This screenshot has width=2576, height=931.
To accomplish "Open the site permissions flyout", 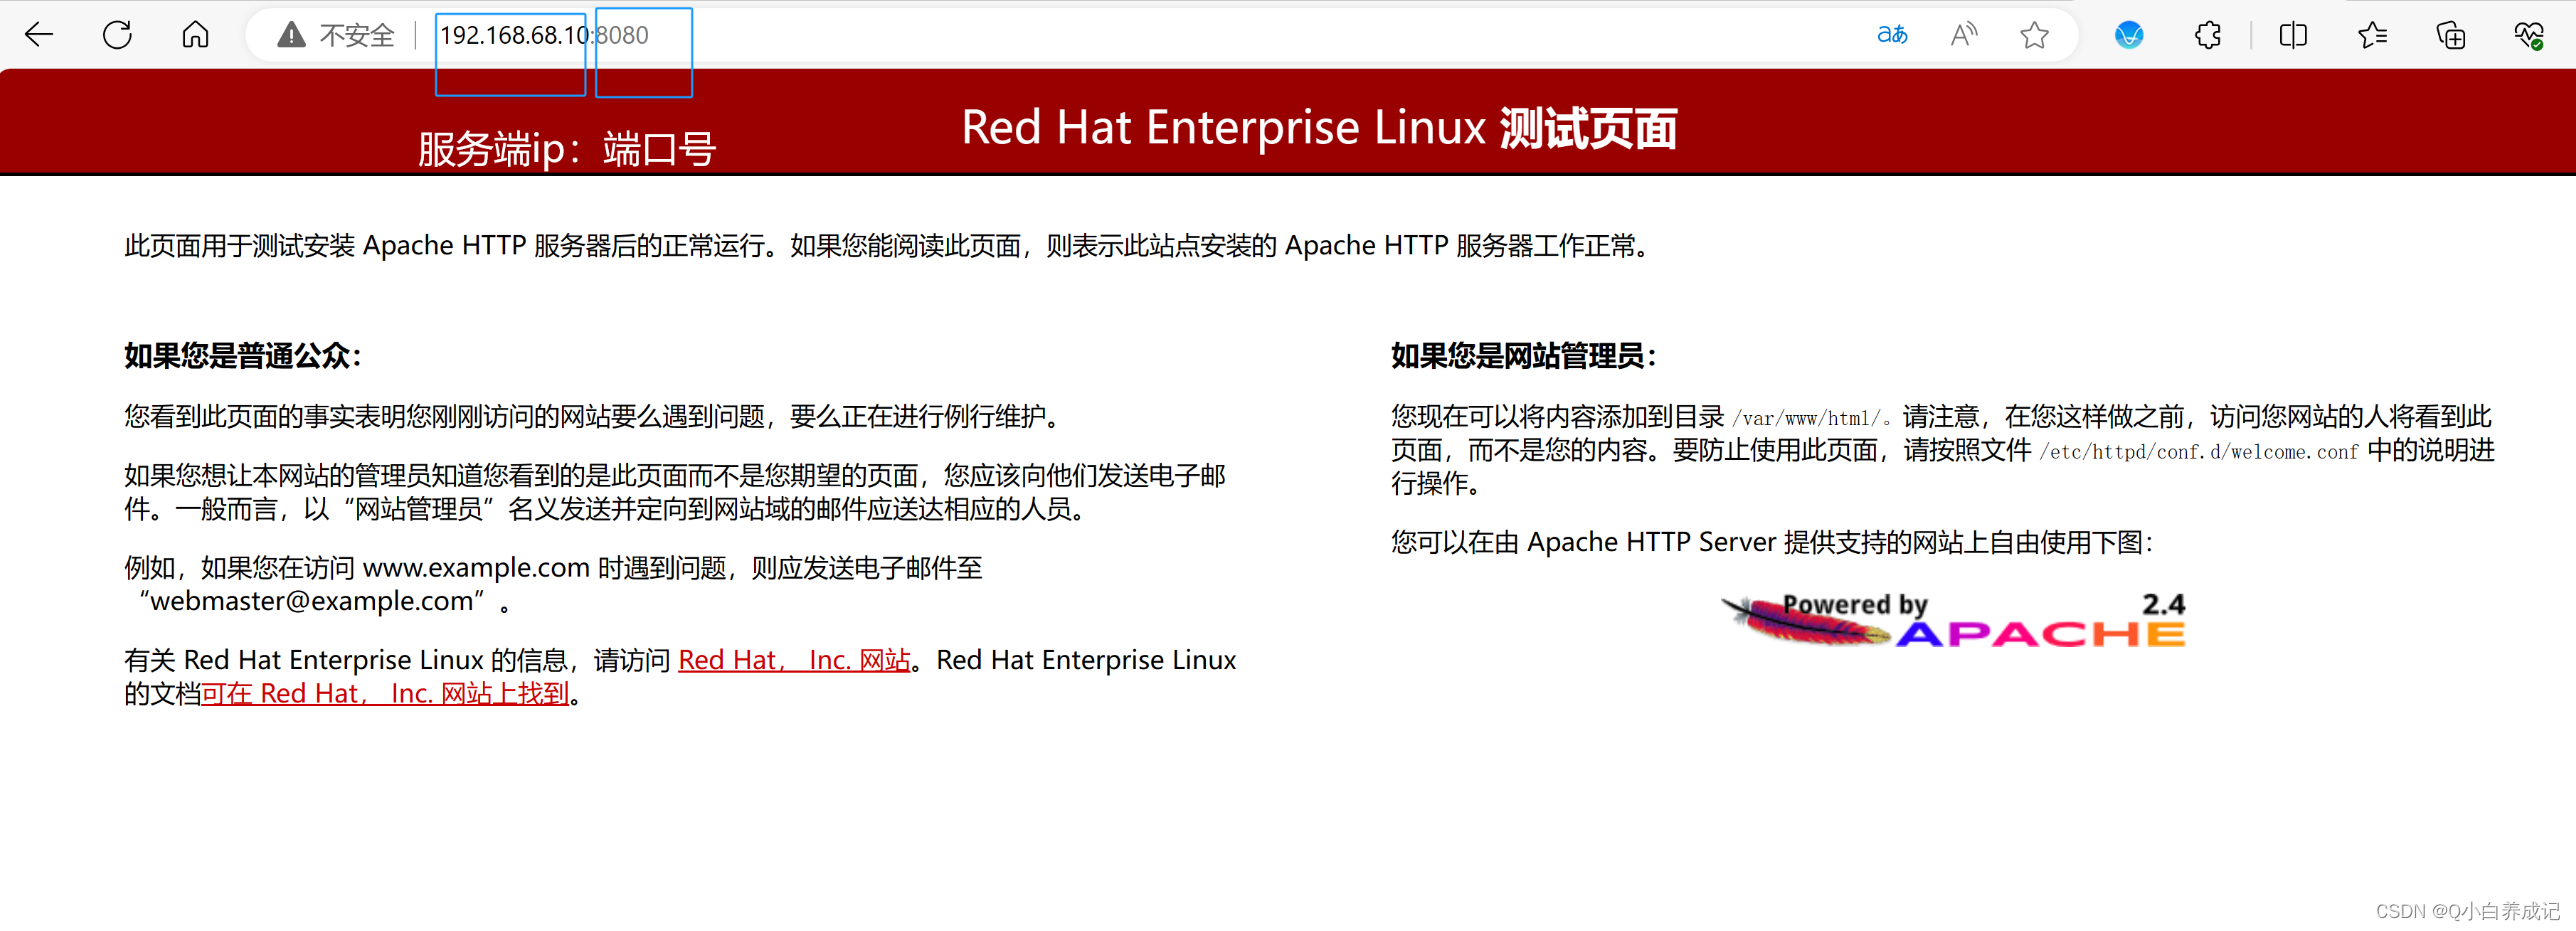I will point(290,34).
